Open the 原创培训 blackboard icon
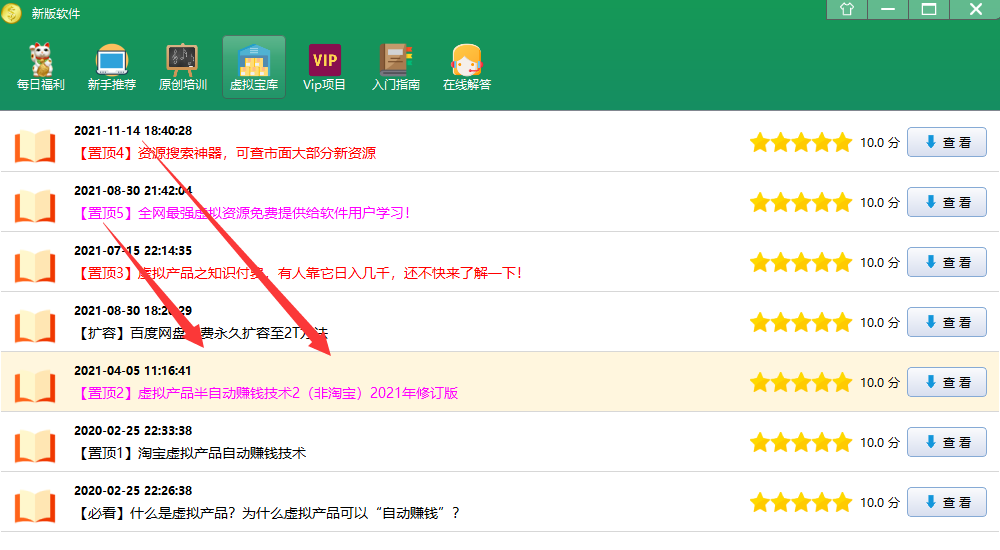 (182, 68)
